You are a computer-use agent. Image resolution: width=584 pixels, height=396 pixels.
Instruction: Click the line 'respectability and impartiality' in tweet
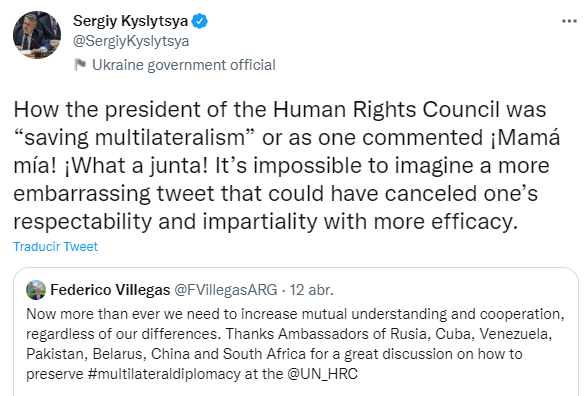165,222
